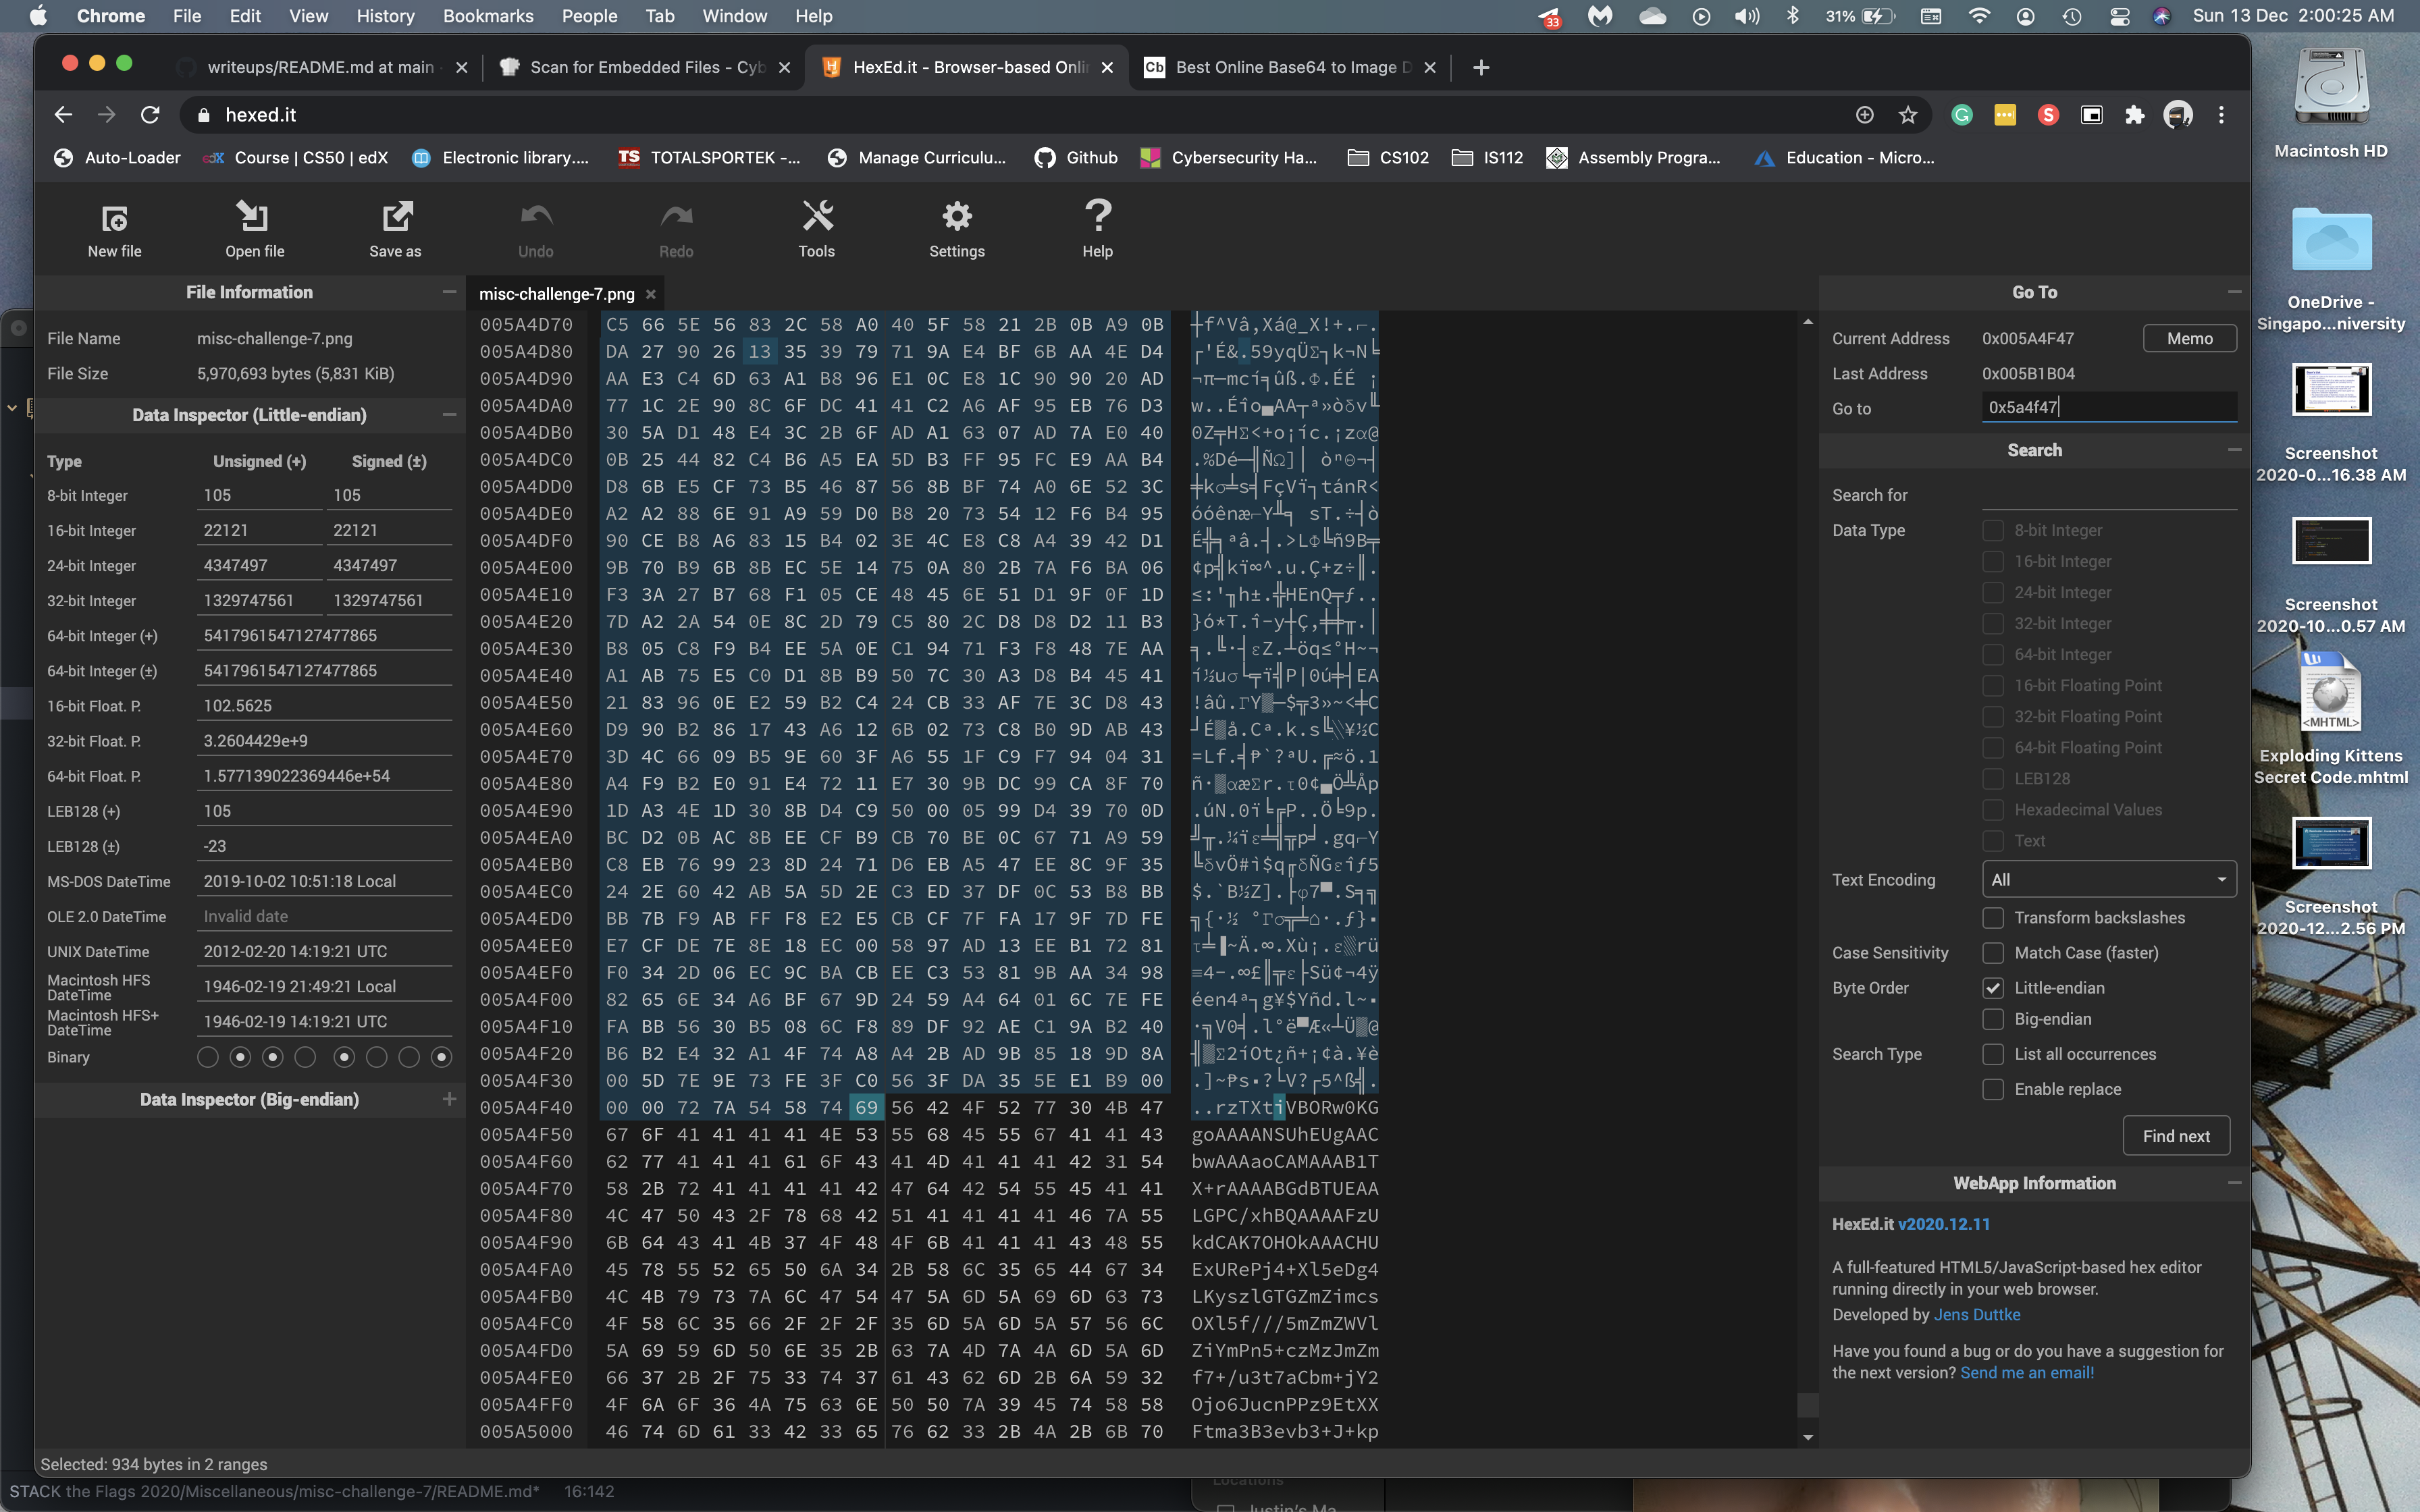Check List all occurrences option
This screenshot has width=2420, height=1512.
1993,1053
